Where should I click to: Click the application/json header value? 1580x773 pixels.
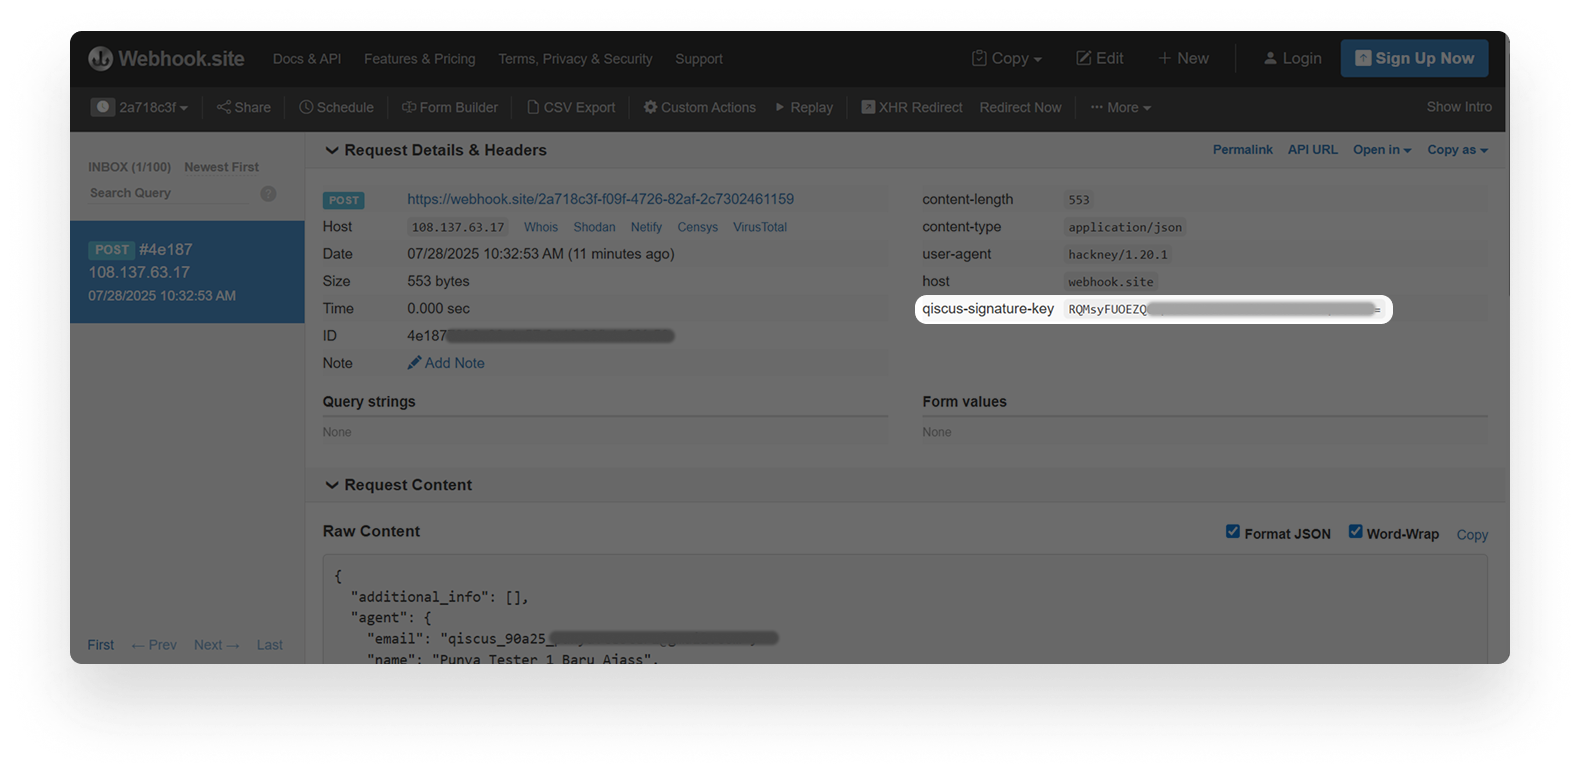(x=1125, y=227)
